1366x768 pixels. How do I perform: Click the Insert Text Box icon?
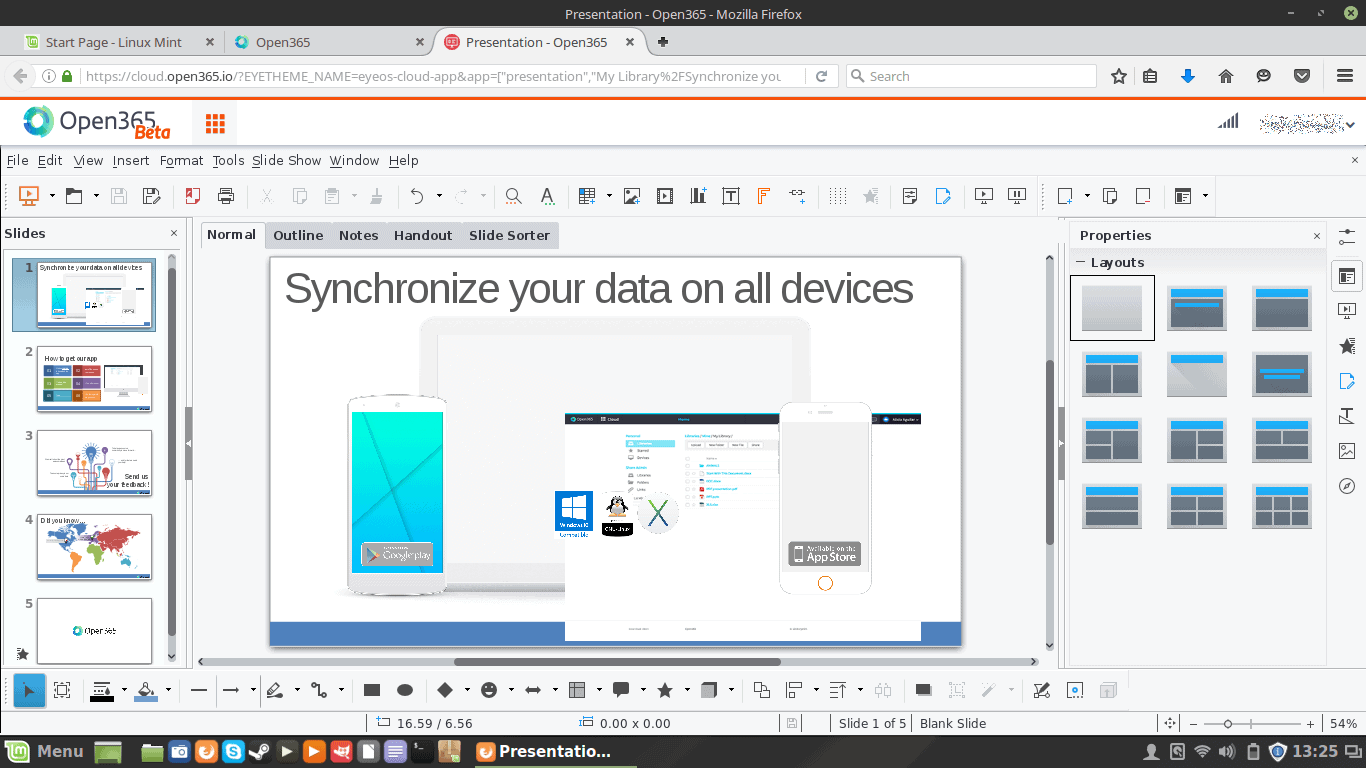[731, 196]
